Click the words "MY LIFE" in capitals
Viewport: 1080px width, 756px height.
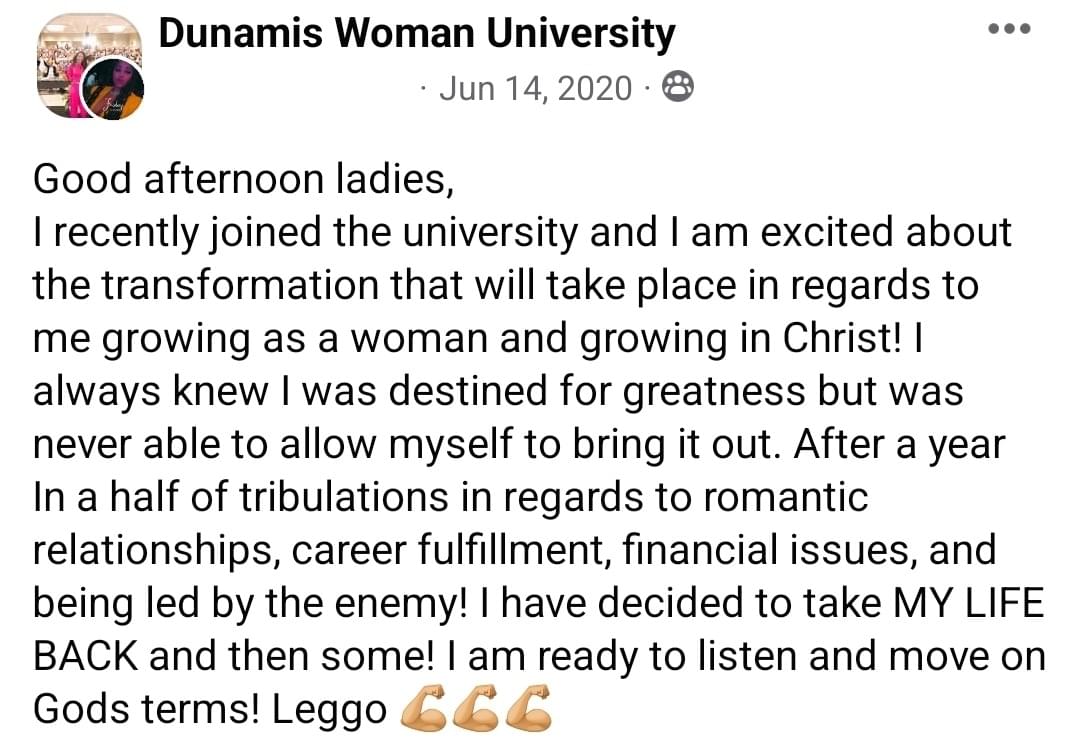tap(969, 602)
